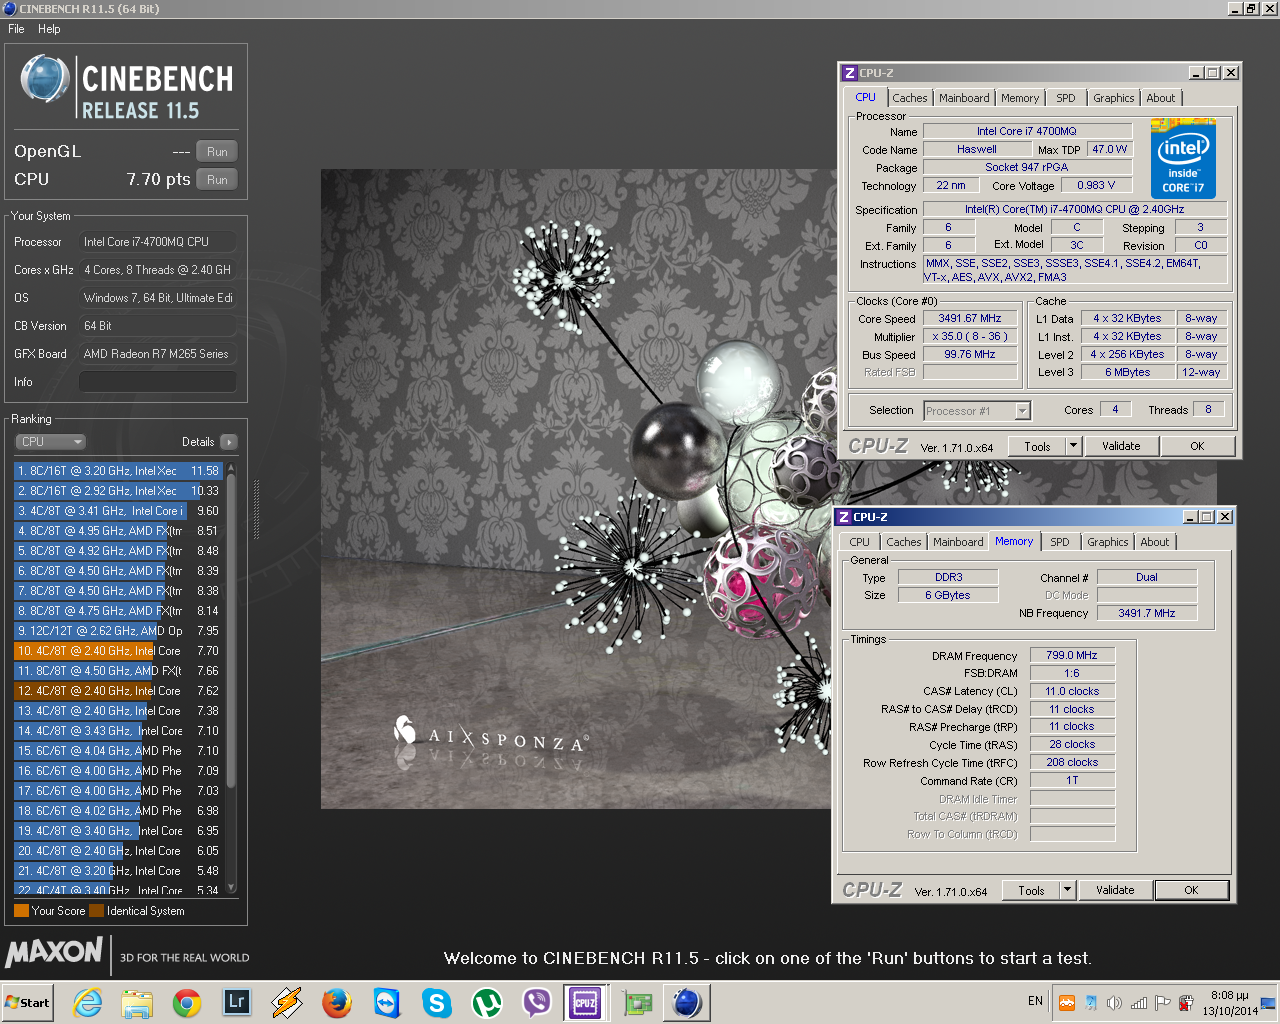The height and width of the screenshot is (1024, 1280).
Task: Expand Tools dropdown arrow in Memory window
Action: click(x=1068, y=890)
